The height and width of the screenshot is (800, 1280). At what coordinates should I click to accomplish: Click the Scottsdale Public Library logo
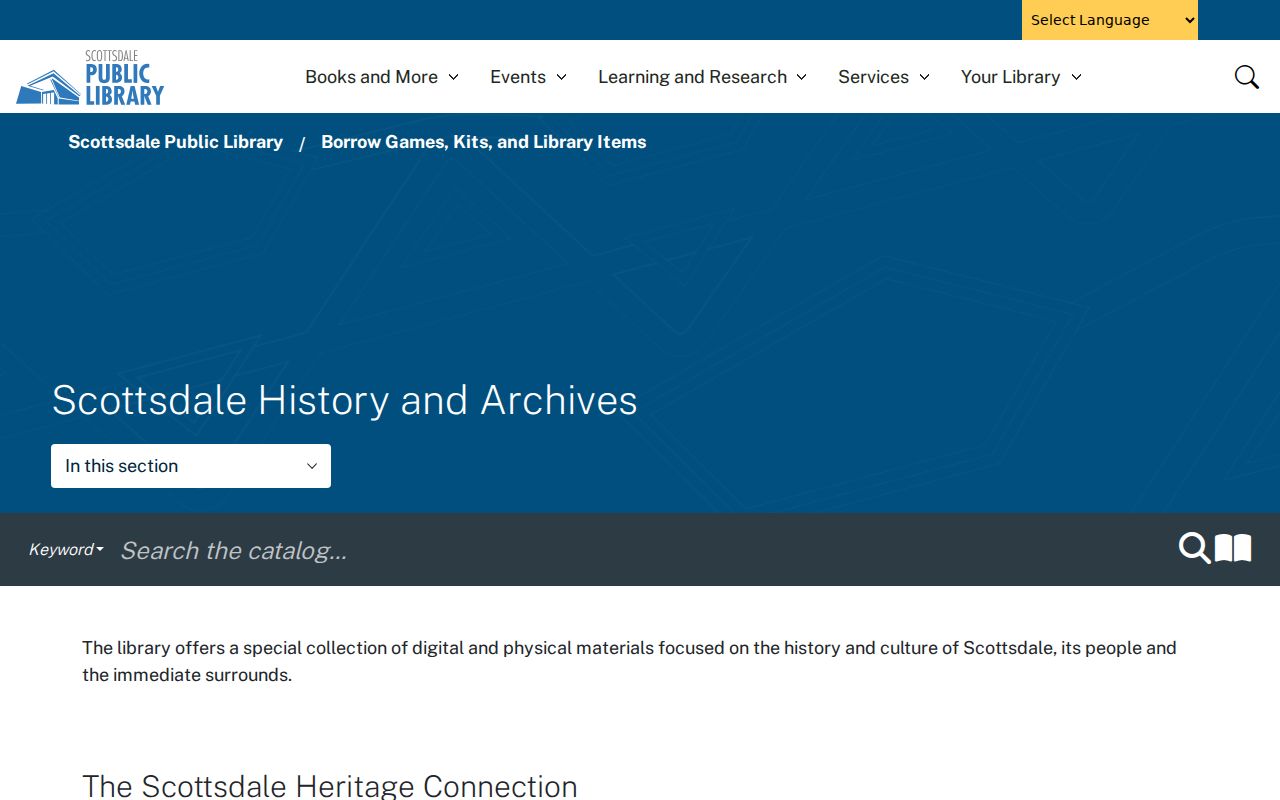[x=90, y=77]
